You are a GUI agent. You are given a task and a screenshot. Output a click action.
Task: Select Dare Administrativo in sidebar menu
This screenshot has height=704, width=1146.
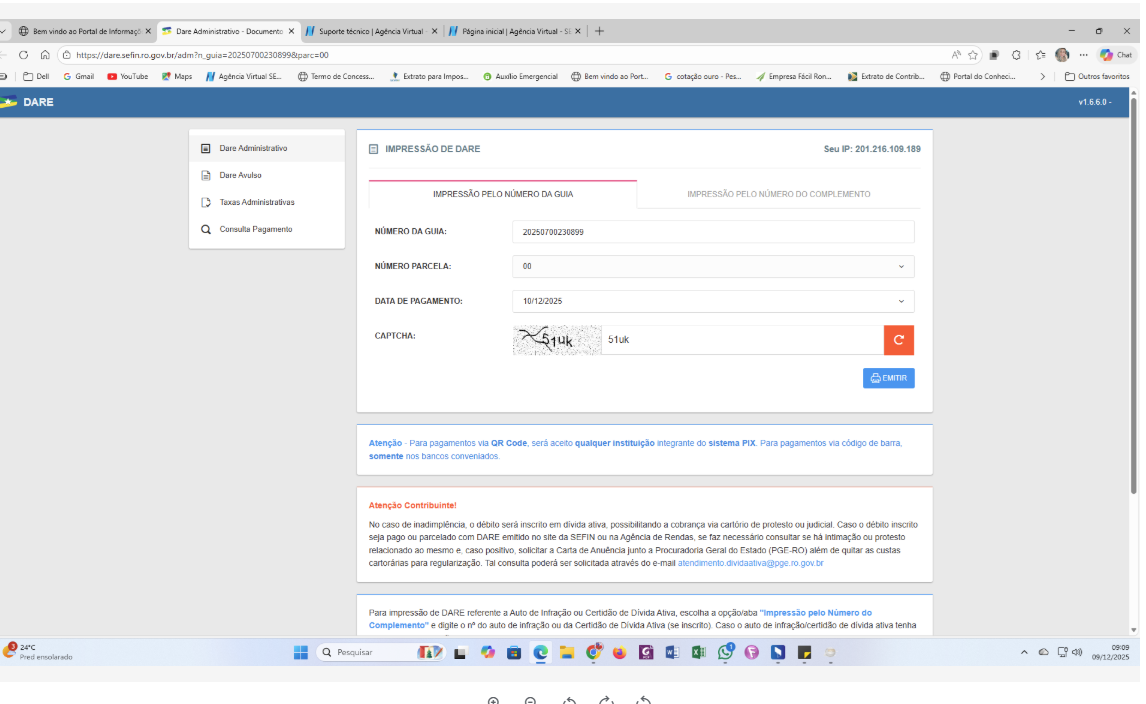[x=253, y=148]
